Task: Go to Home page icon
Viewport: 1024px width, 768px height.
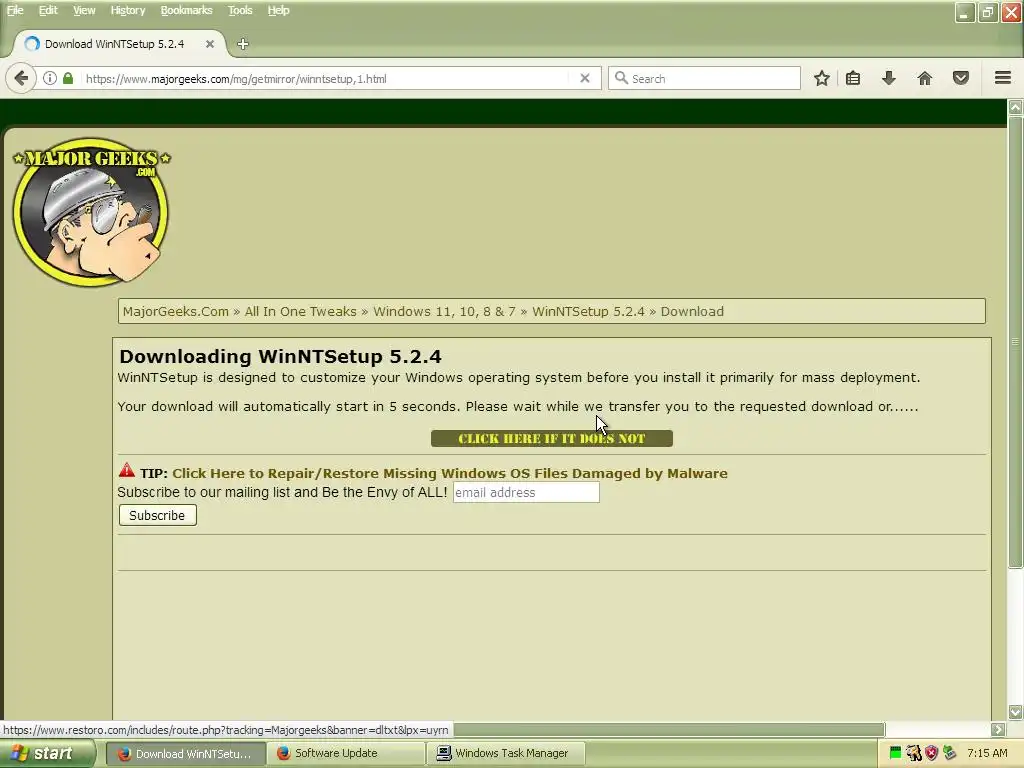Action: (925, 78)
